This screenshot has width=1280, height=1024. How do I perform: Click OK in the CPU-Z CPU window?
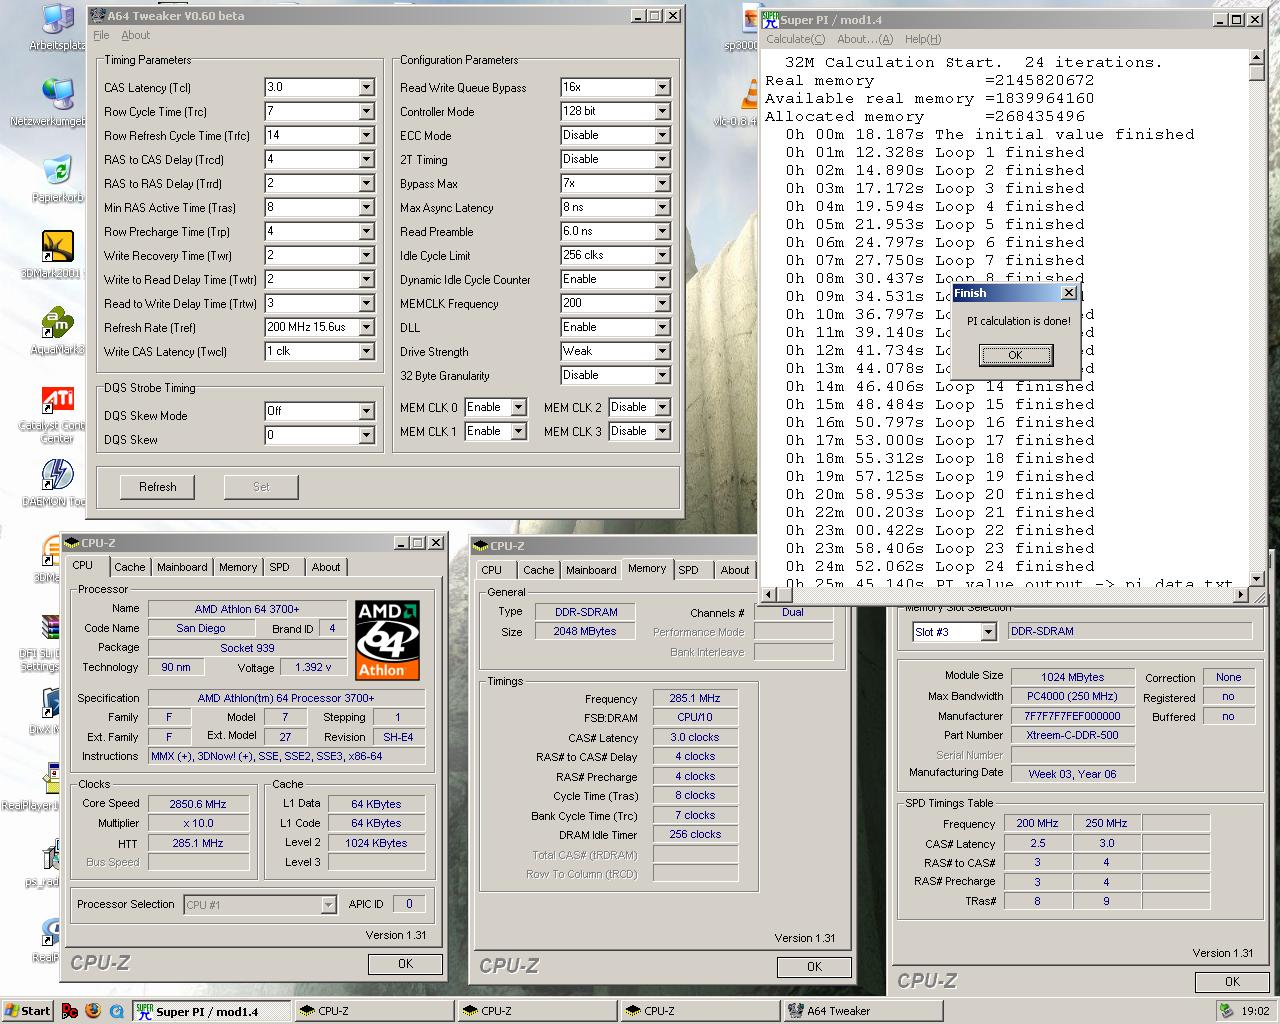[x=405, y=964]
